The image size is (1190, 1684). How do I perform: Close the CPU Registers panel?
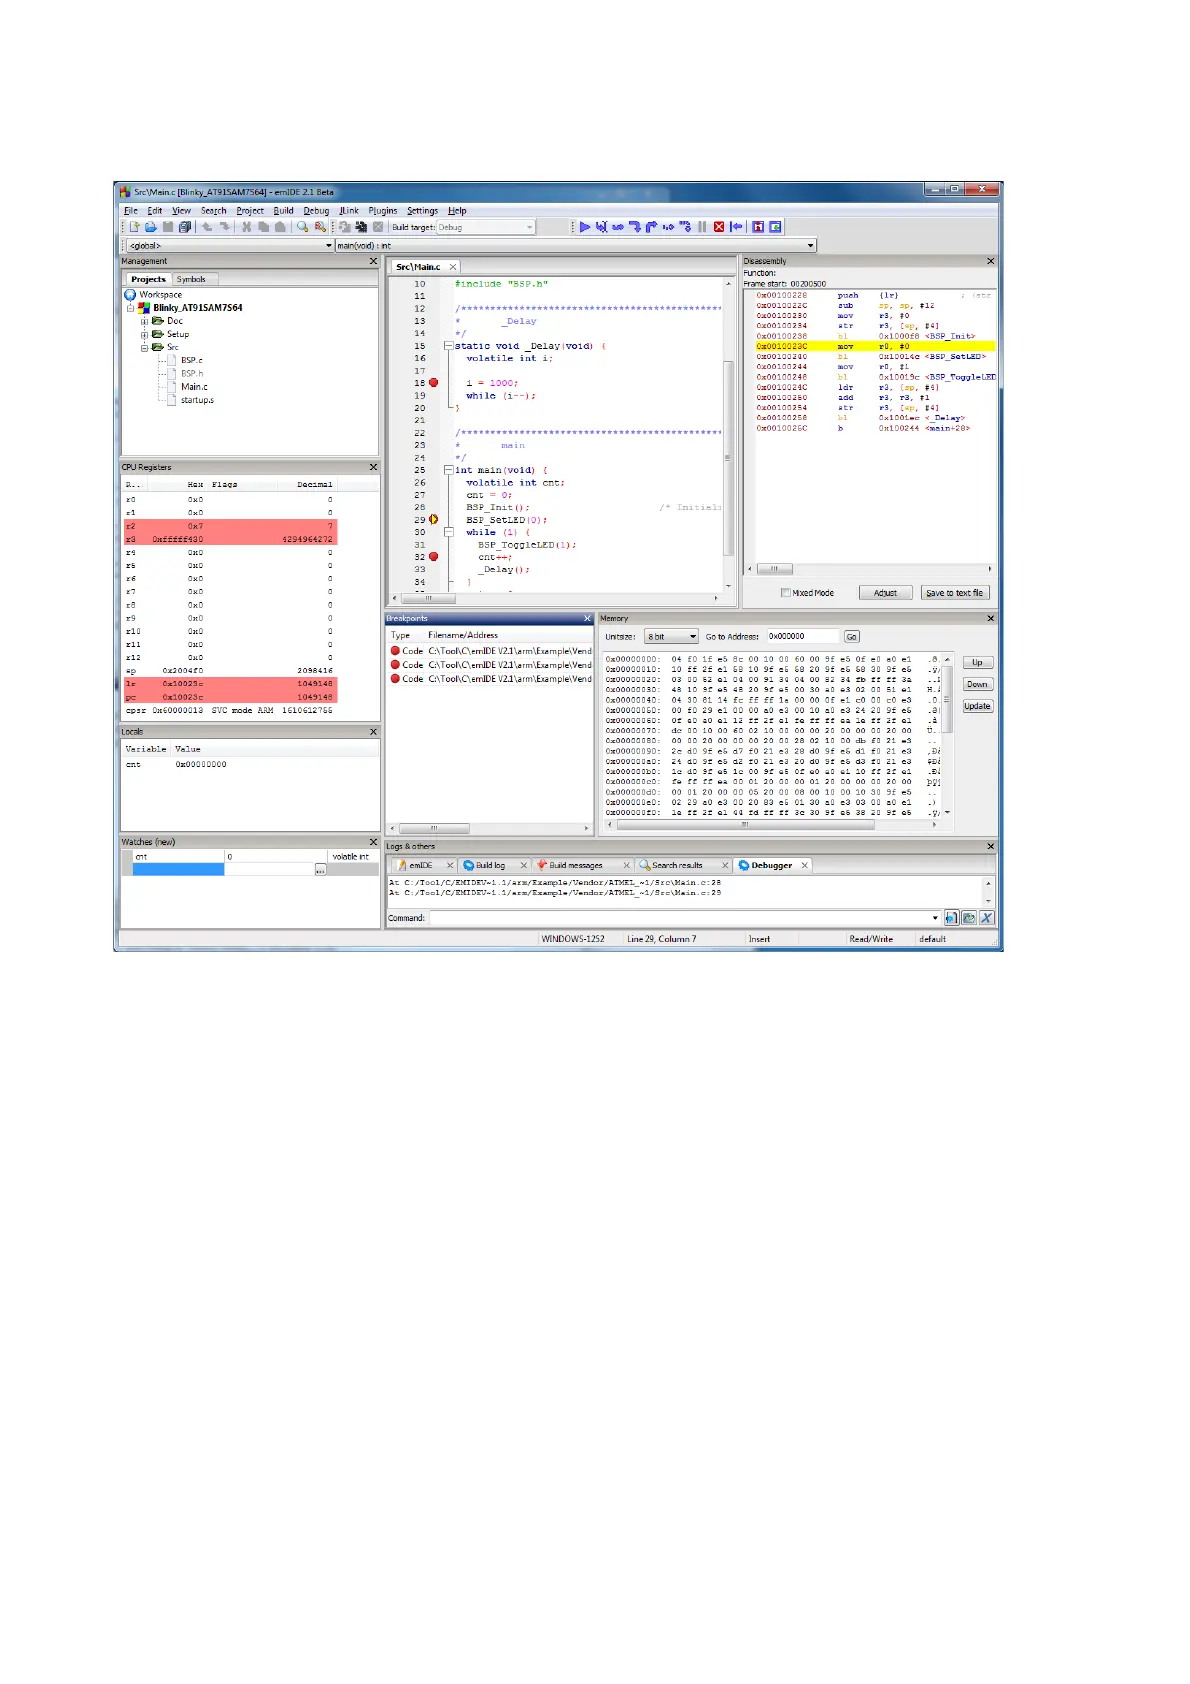click(374, 467)
